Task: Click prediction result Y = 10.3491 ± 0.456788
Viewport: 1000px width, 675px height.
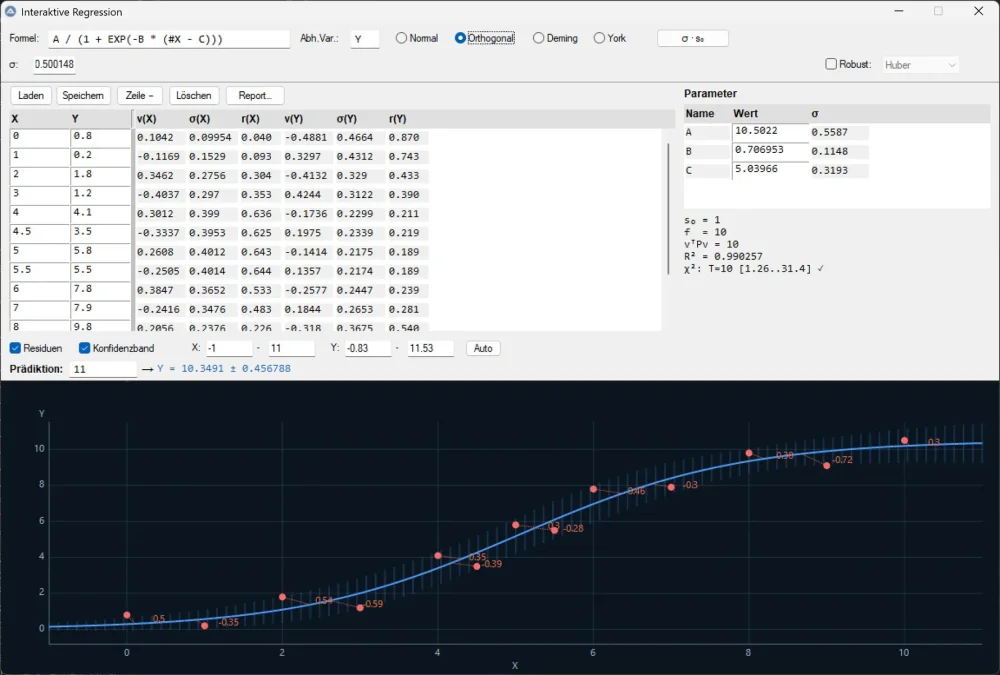Action: pos(224,369)
